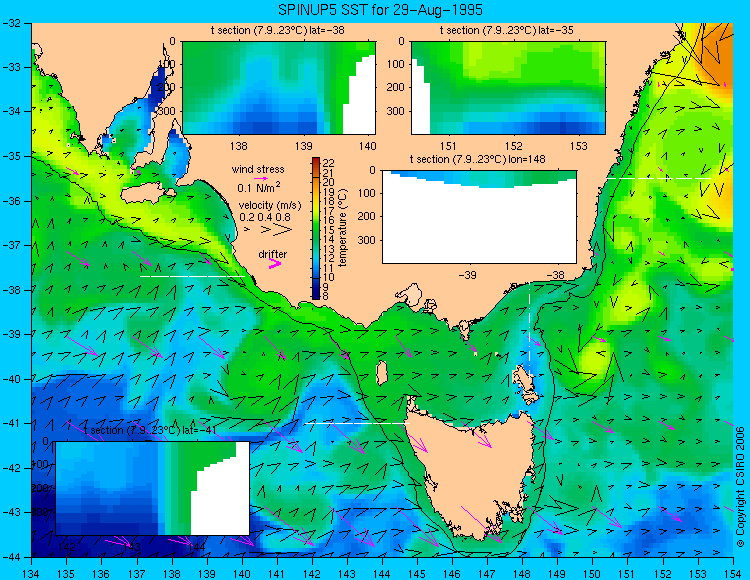750x580 pixels.
Task: Click the "drifter" legend label
Action: [x=273, y=254]
